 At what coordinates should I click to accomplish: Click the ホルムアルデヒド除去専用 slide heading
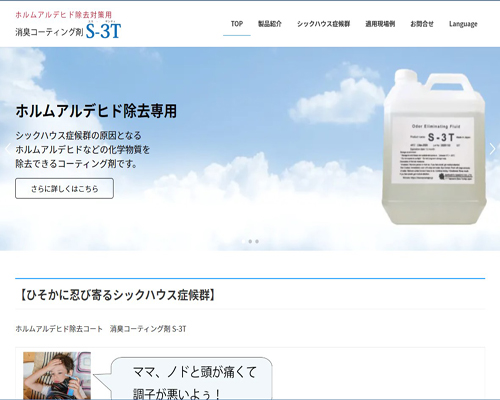[x=96, y=111]
